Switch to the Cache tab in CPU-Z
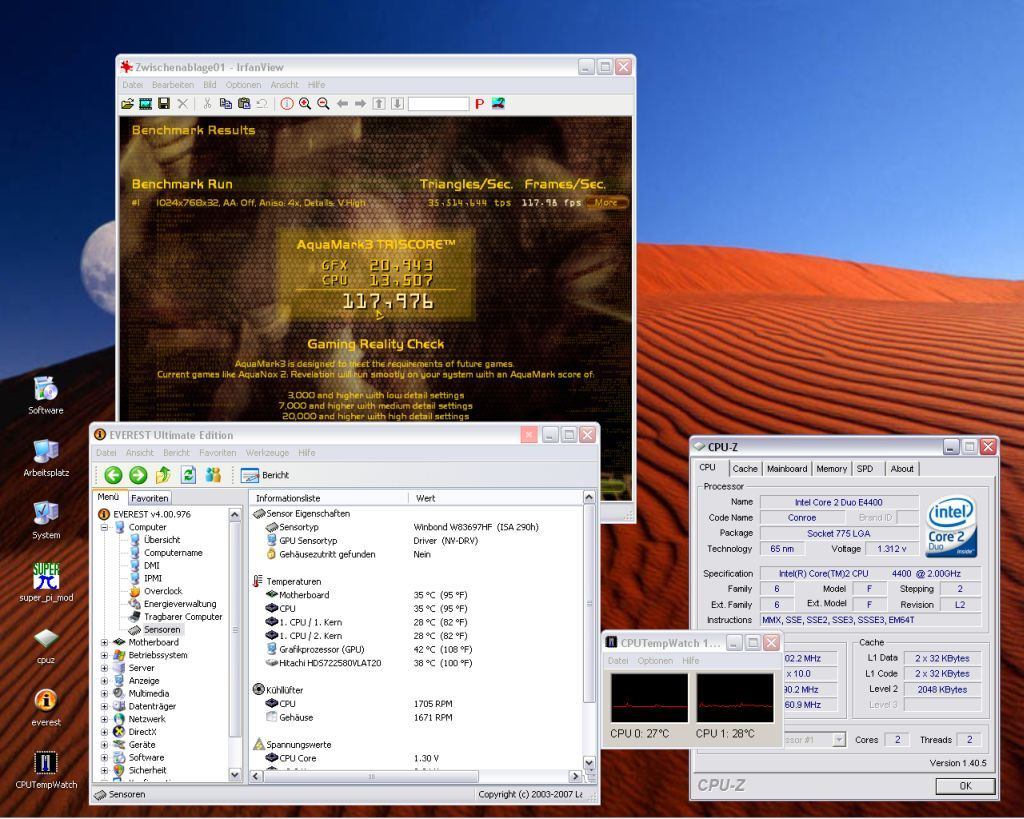 tap(744, 469)
